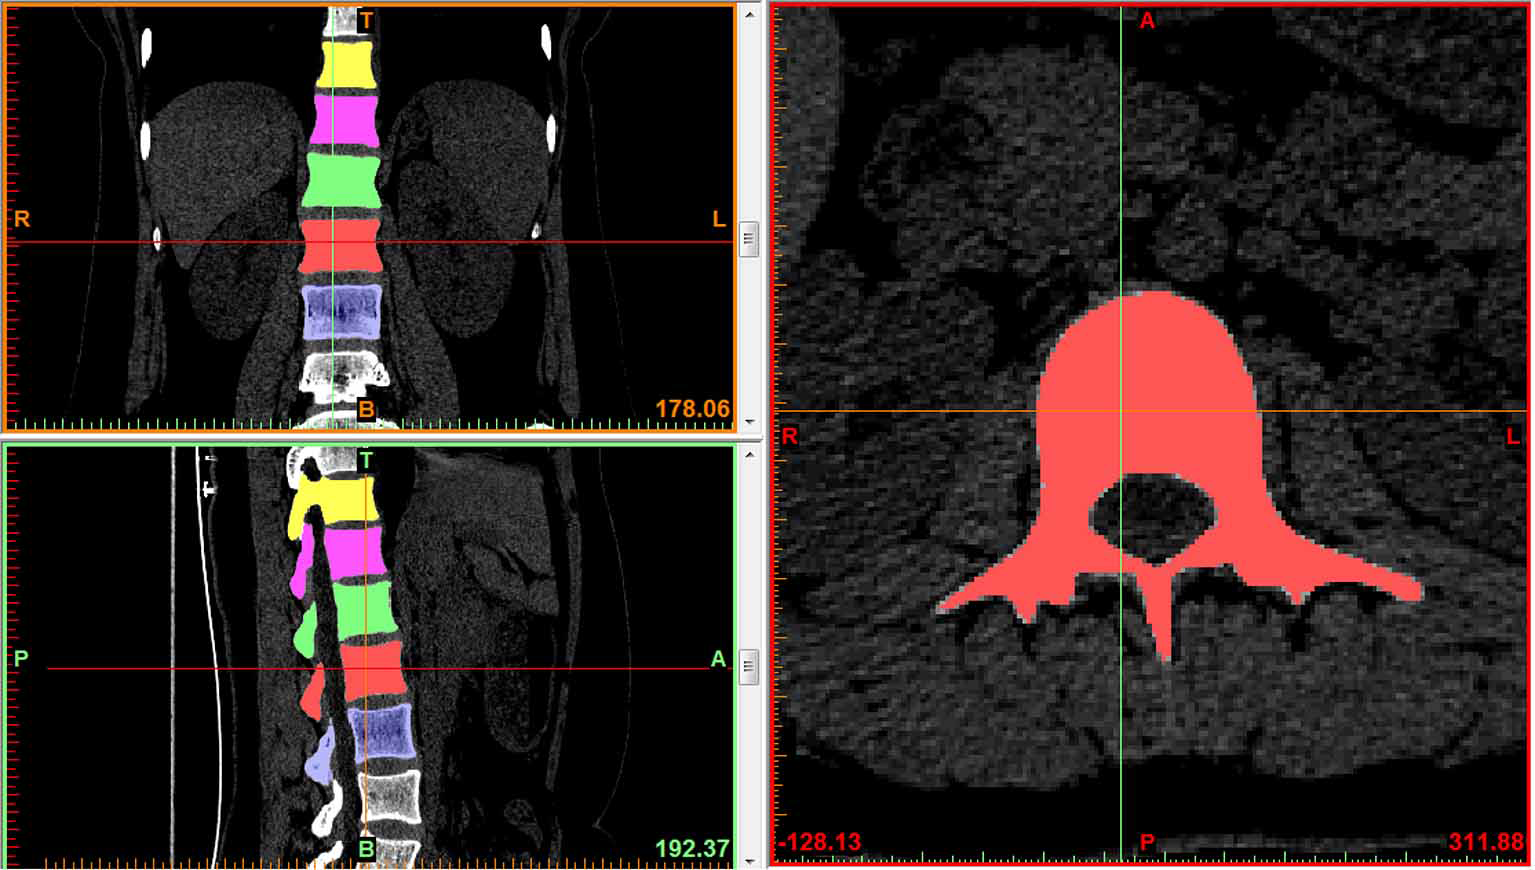Screen dimensions: 1535x870
Task: Click the T label in sagittal view
Action: 366,460
